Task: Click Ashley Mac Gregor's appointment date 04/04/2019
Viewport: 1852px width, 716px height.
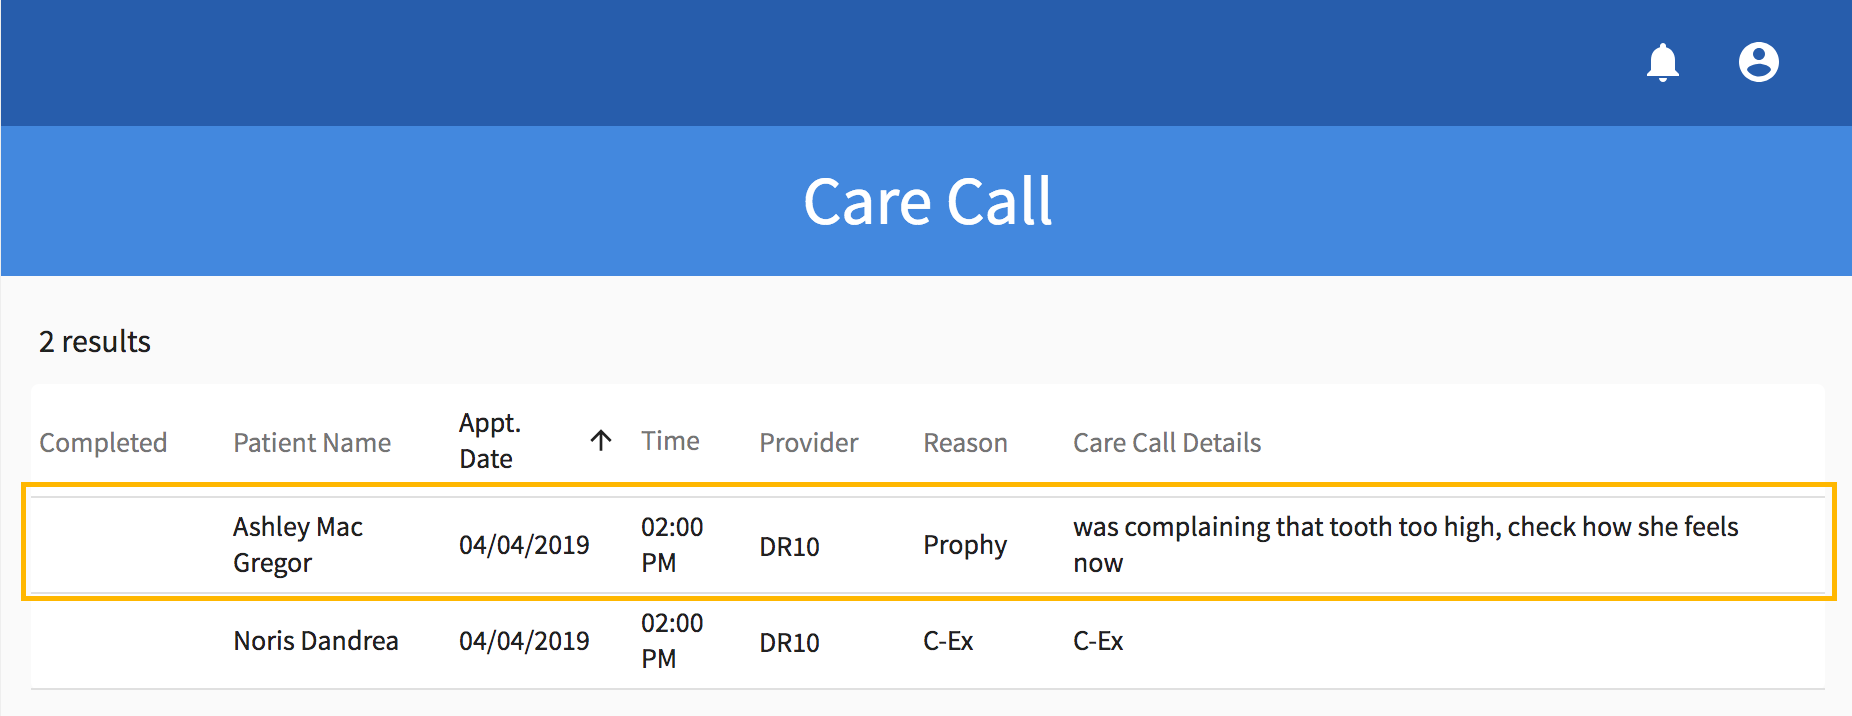Action: click(524, 545)
